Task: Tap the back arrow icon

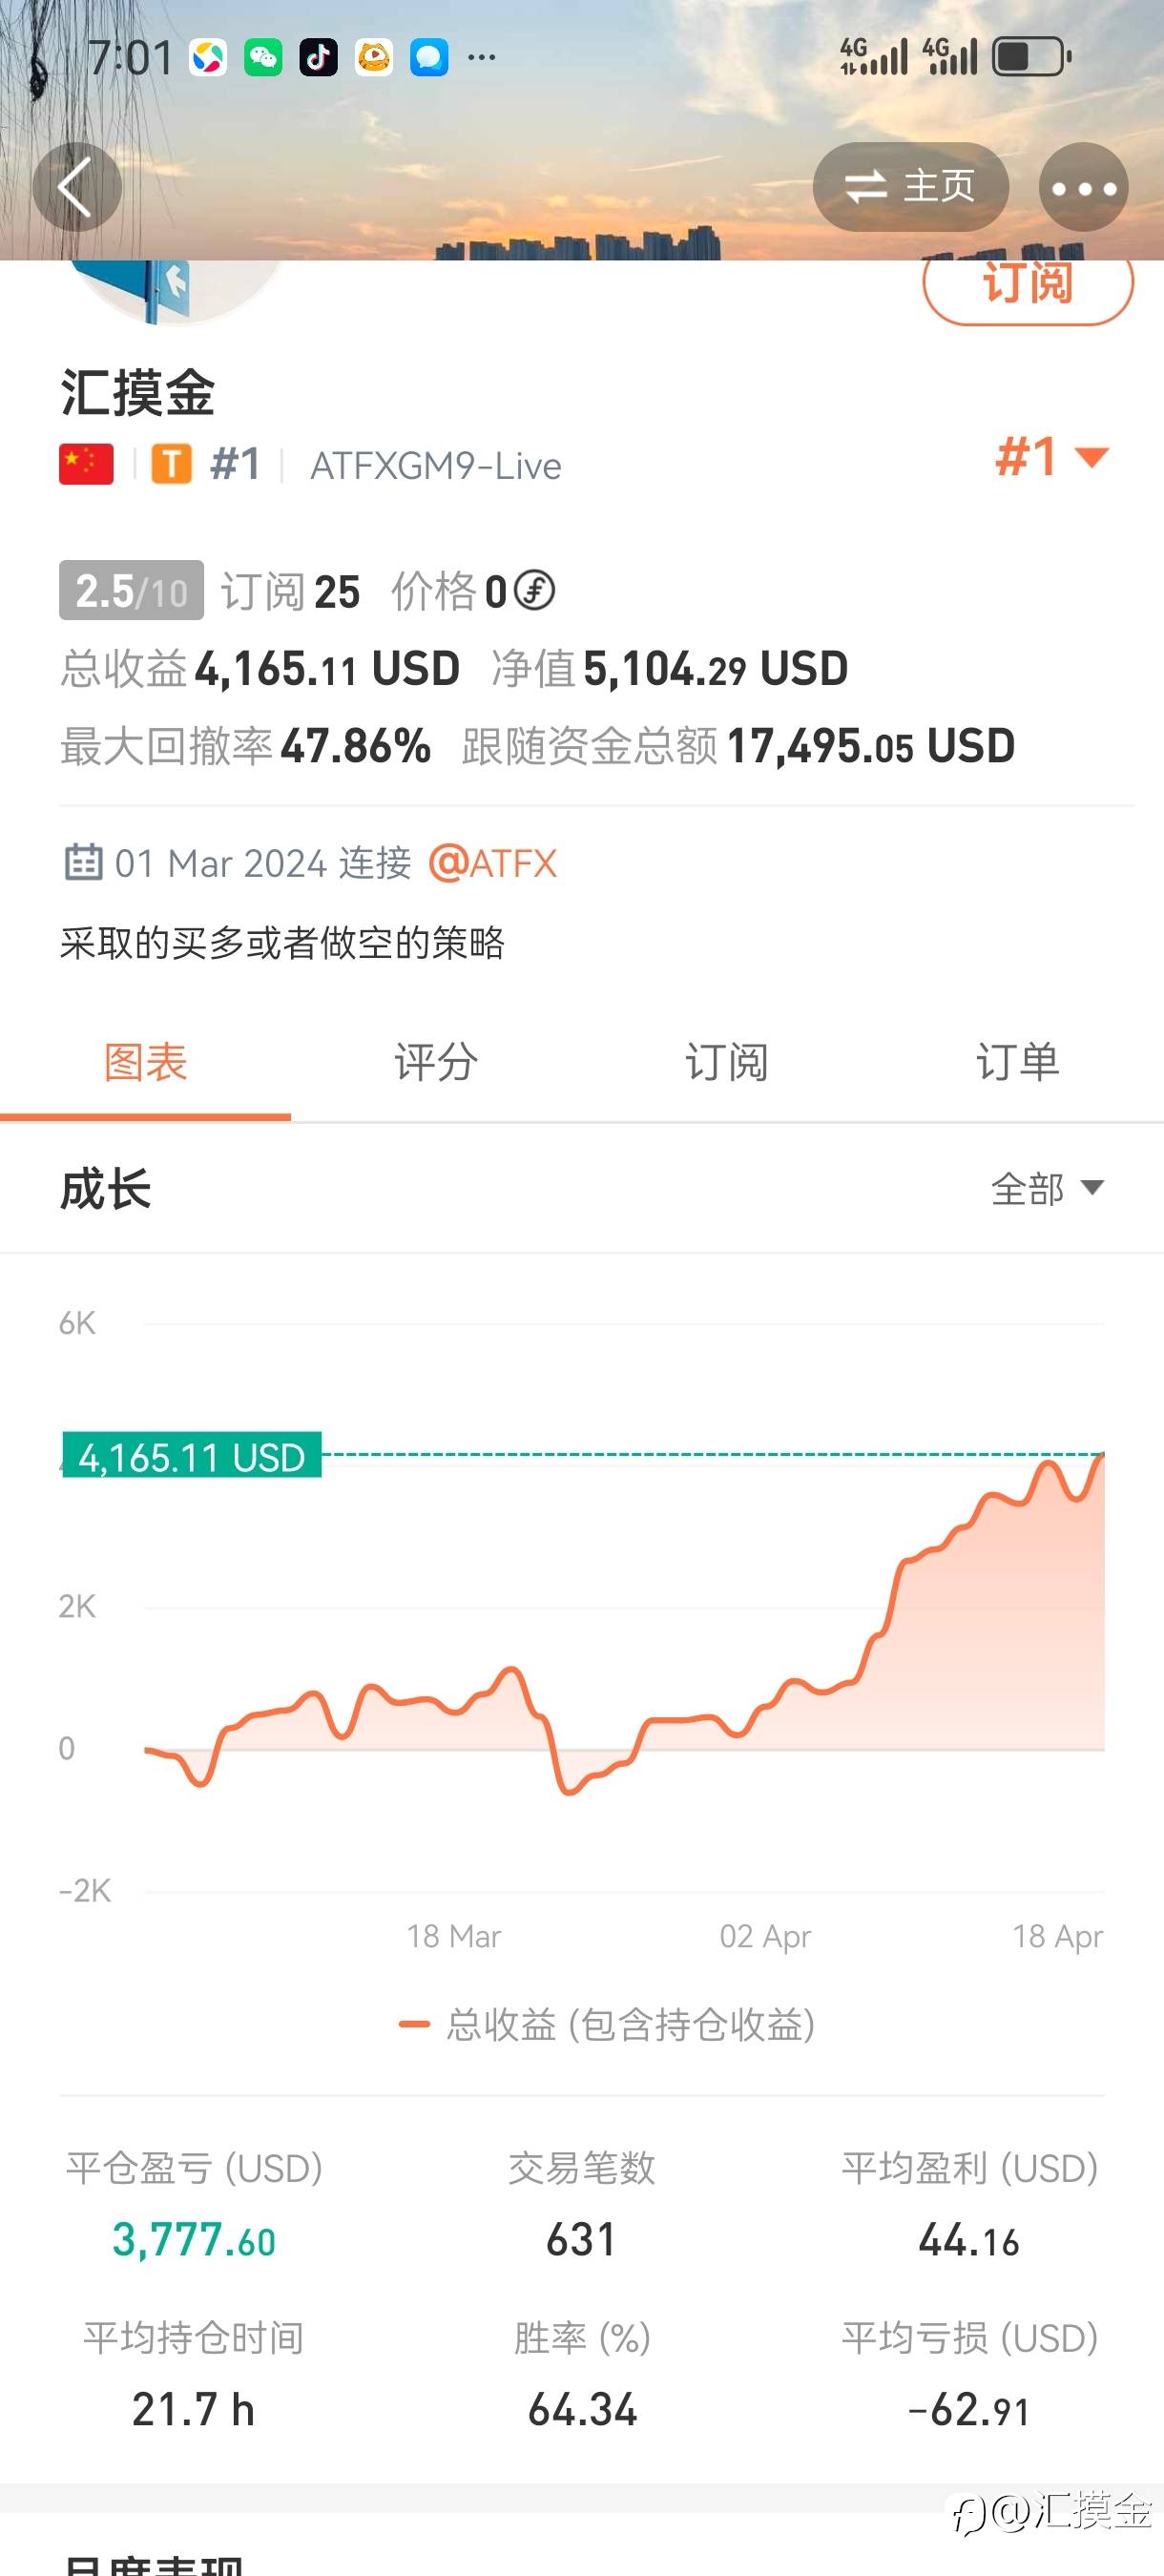Action: (x=76, y=187)
